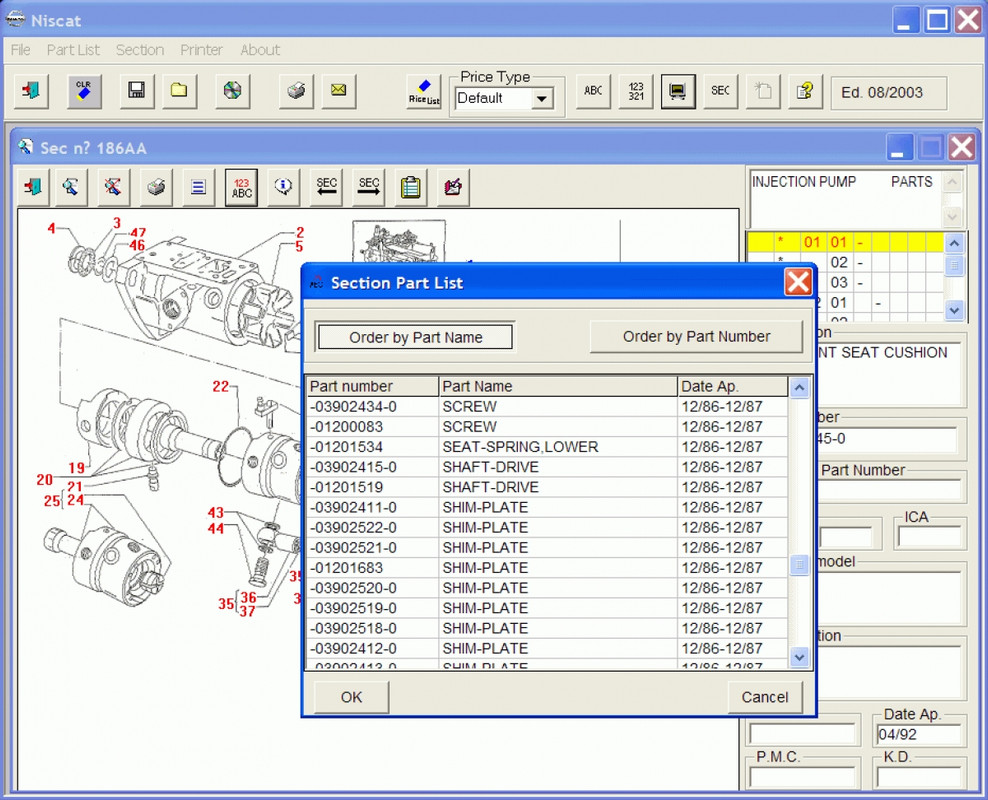Click part list scrollbar down arrow
The image size is (988, 800).
click(799, 657)
